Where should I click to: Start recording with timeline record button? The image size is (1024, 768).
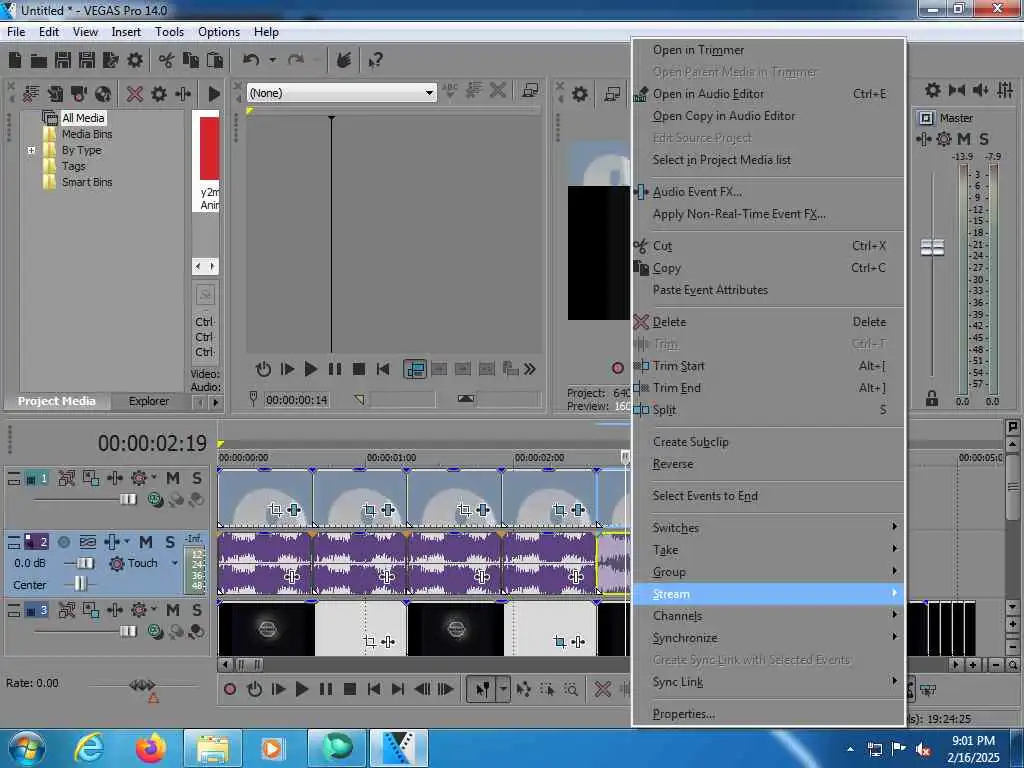[230, 689]
